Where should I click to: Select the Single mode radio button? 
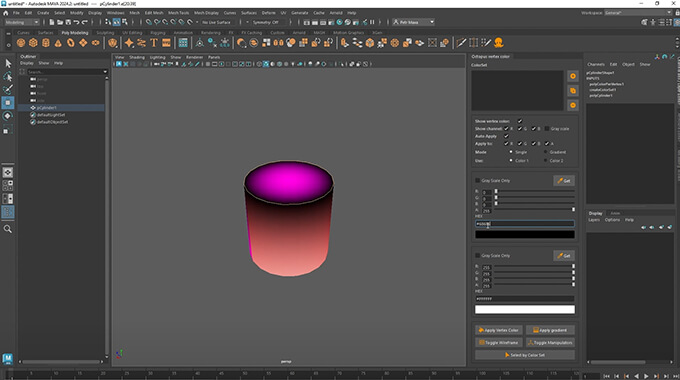pos(511,152)
